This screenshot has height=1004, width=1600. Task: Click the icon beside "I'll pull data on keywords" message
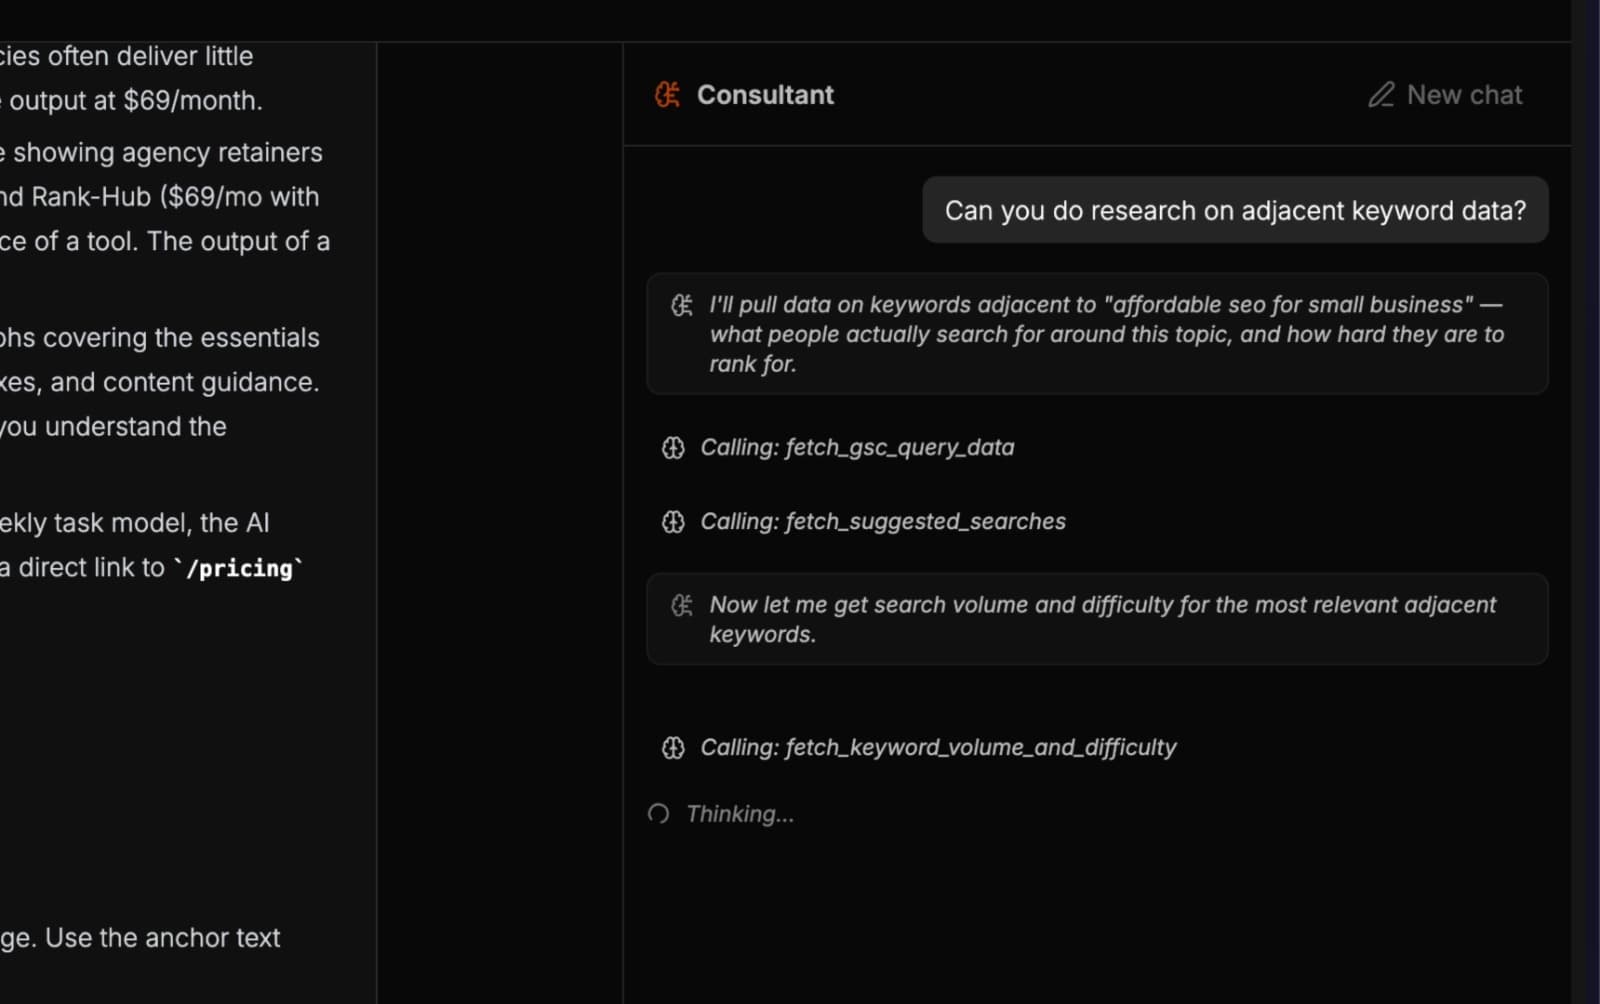(681, 305)
